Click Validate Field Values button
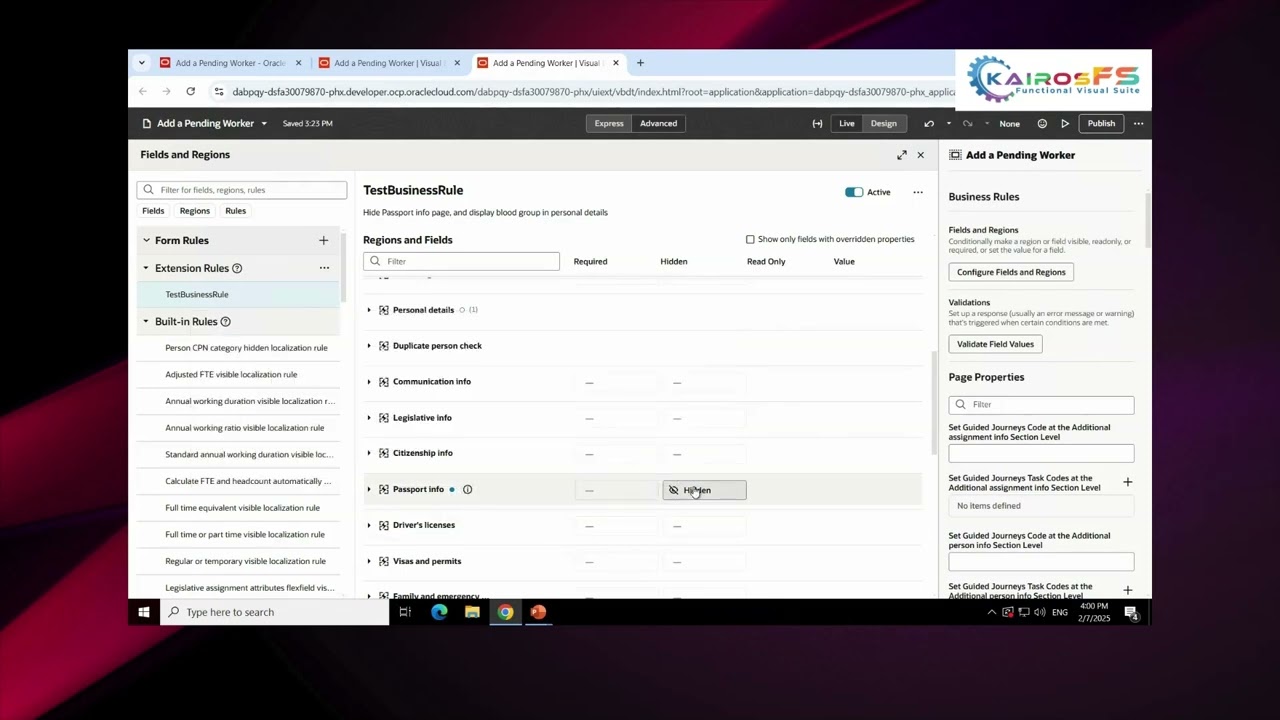Viewport: 1280px width, 720px height. pos(995,344)
